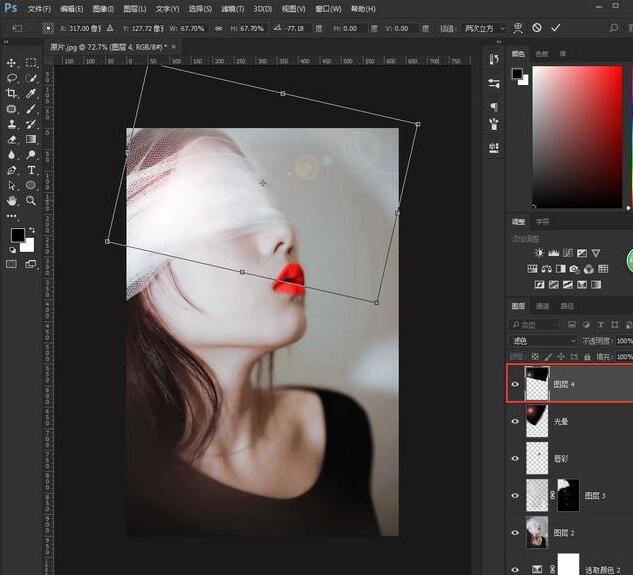Screen dimensions: 633x575
Task: Select the Eraser tool
Action: (12, 139)
